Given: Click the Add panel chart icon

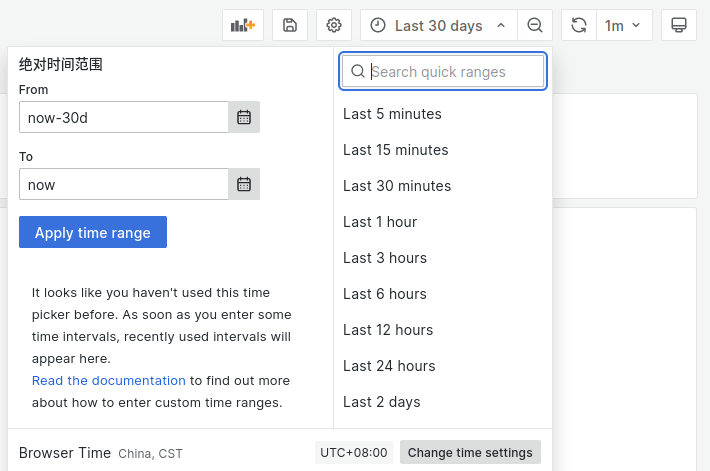Looking at the screenshot, I should (x=243, y=25).
